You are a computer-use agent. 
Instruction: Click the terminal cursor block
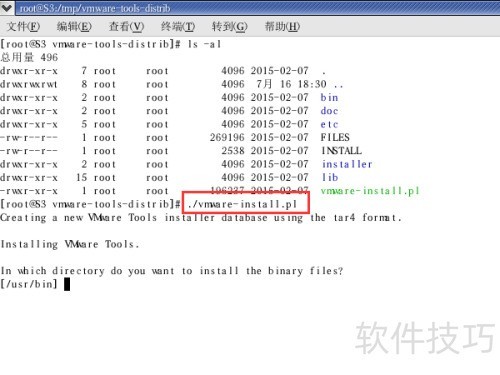pyautogui.click(x=67, y=284)
